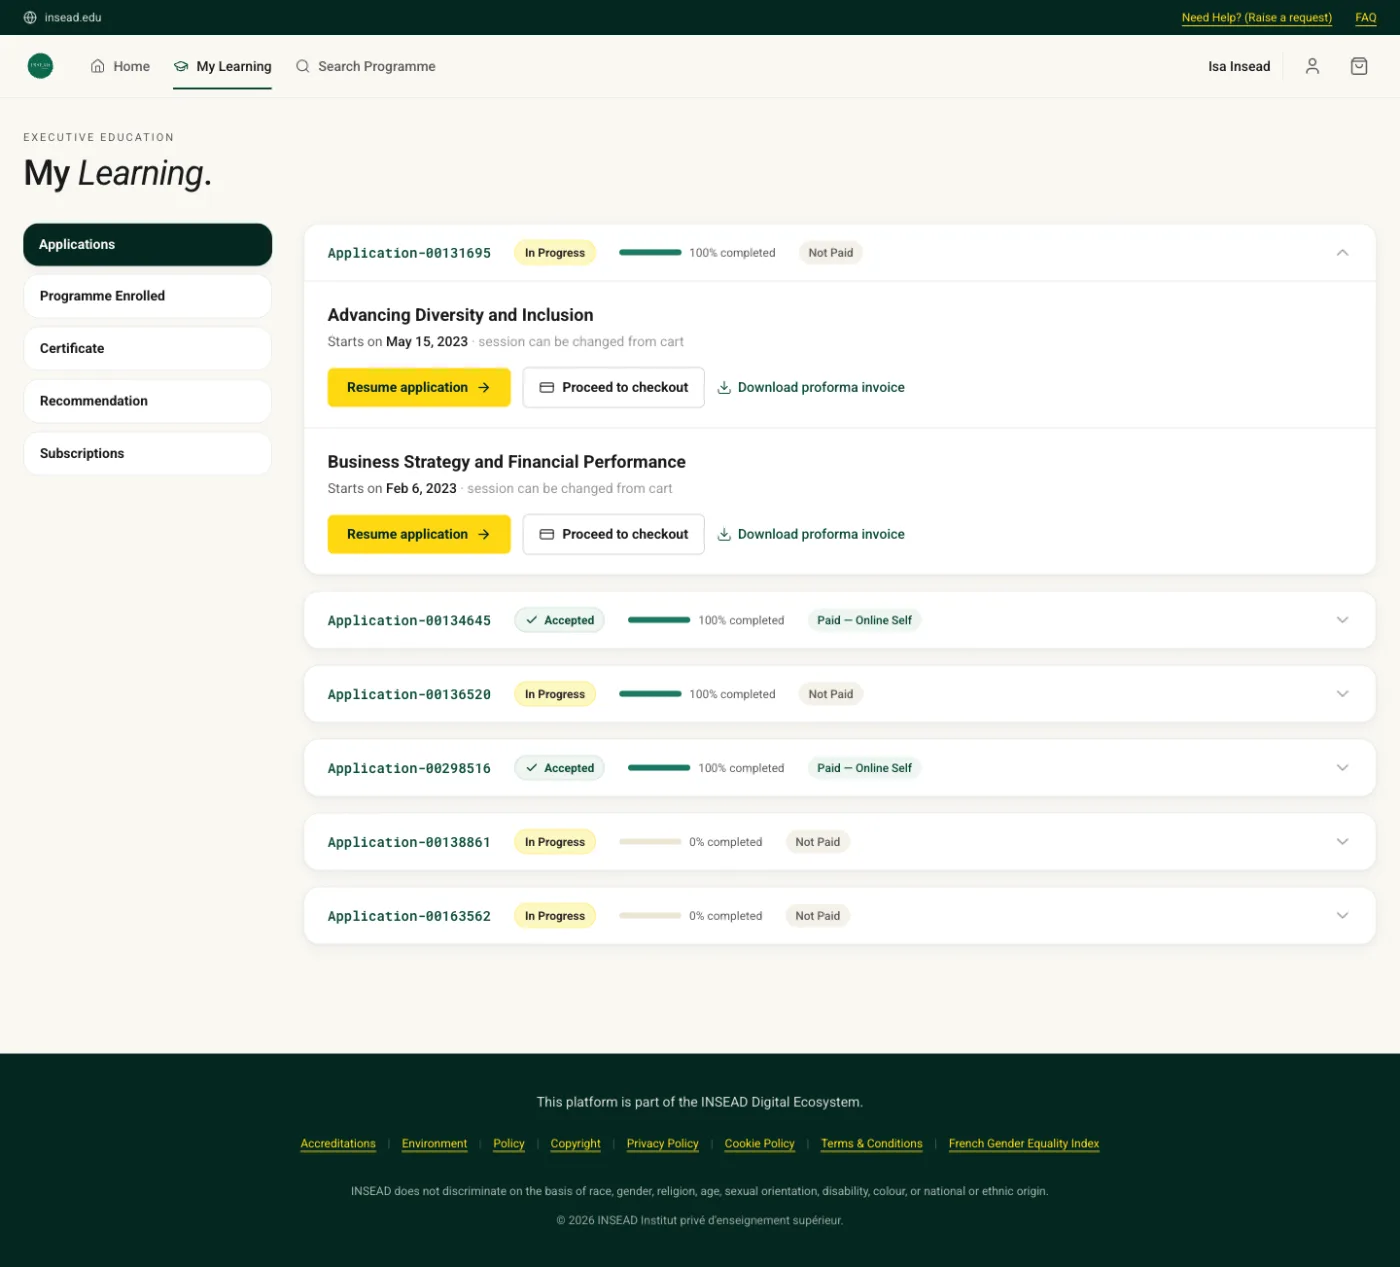Open the Privacy Policy footer link
This screenshot has height=1267, width=1400.
point(663,1144)
